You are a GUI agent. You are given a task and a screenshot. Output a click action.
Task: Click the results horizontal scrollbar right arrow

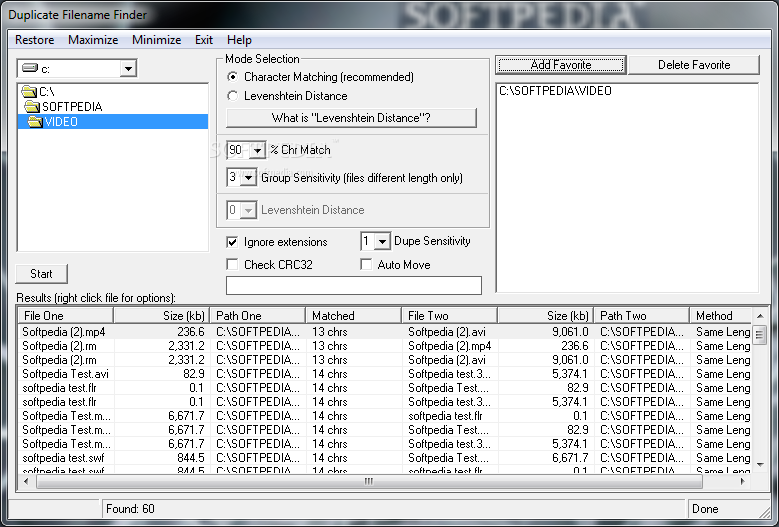tap(743, 481)
